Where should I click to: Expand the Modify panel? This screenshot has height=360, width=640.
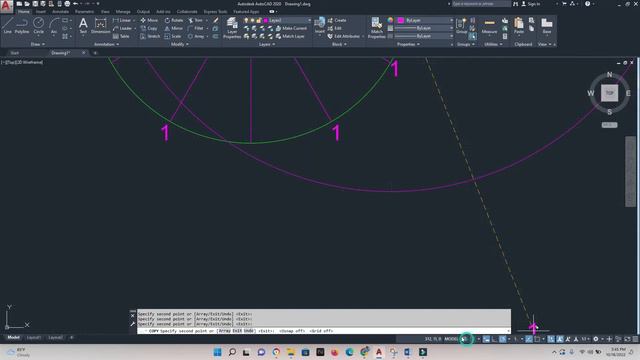point(180,44)
